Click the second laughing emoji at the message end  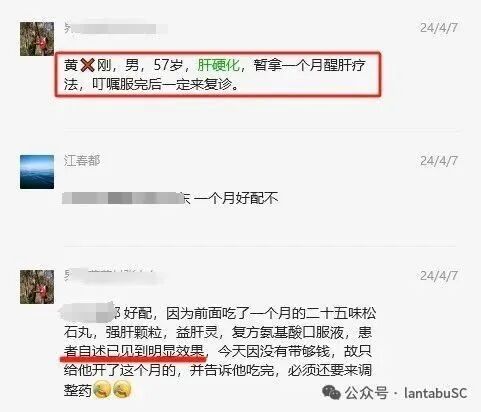click(122, 390)
